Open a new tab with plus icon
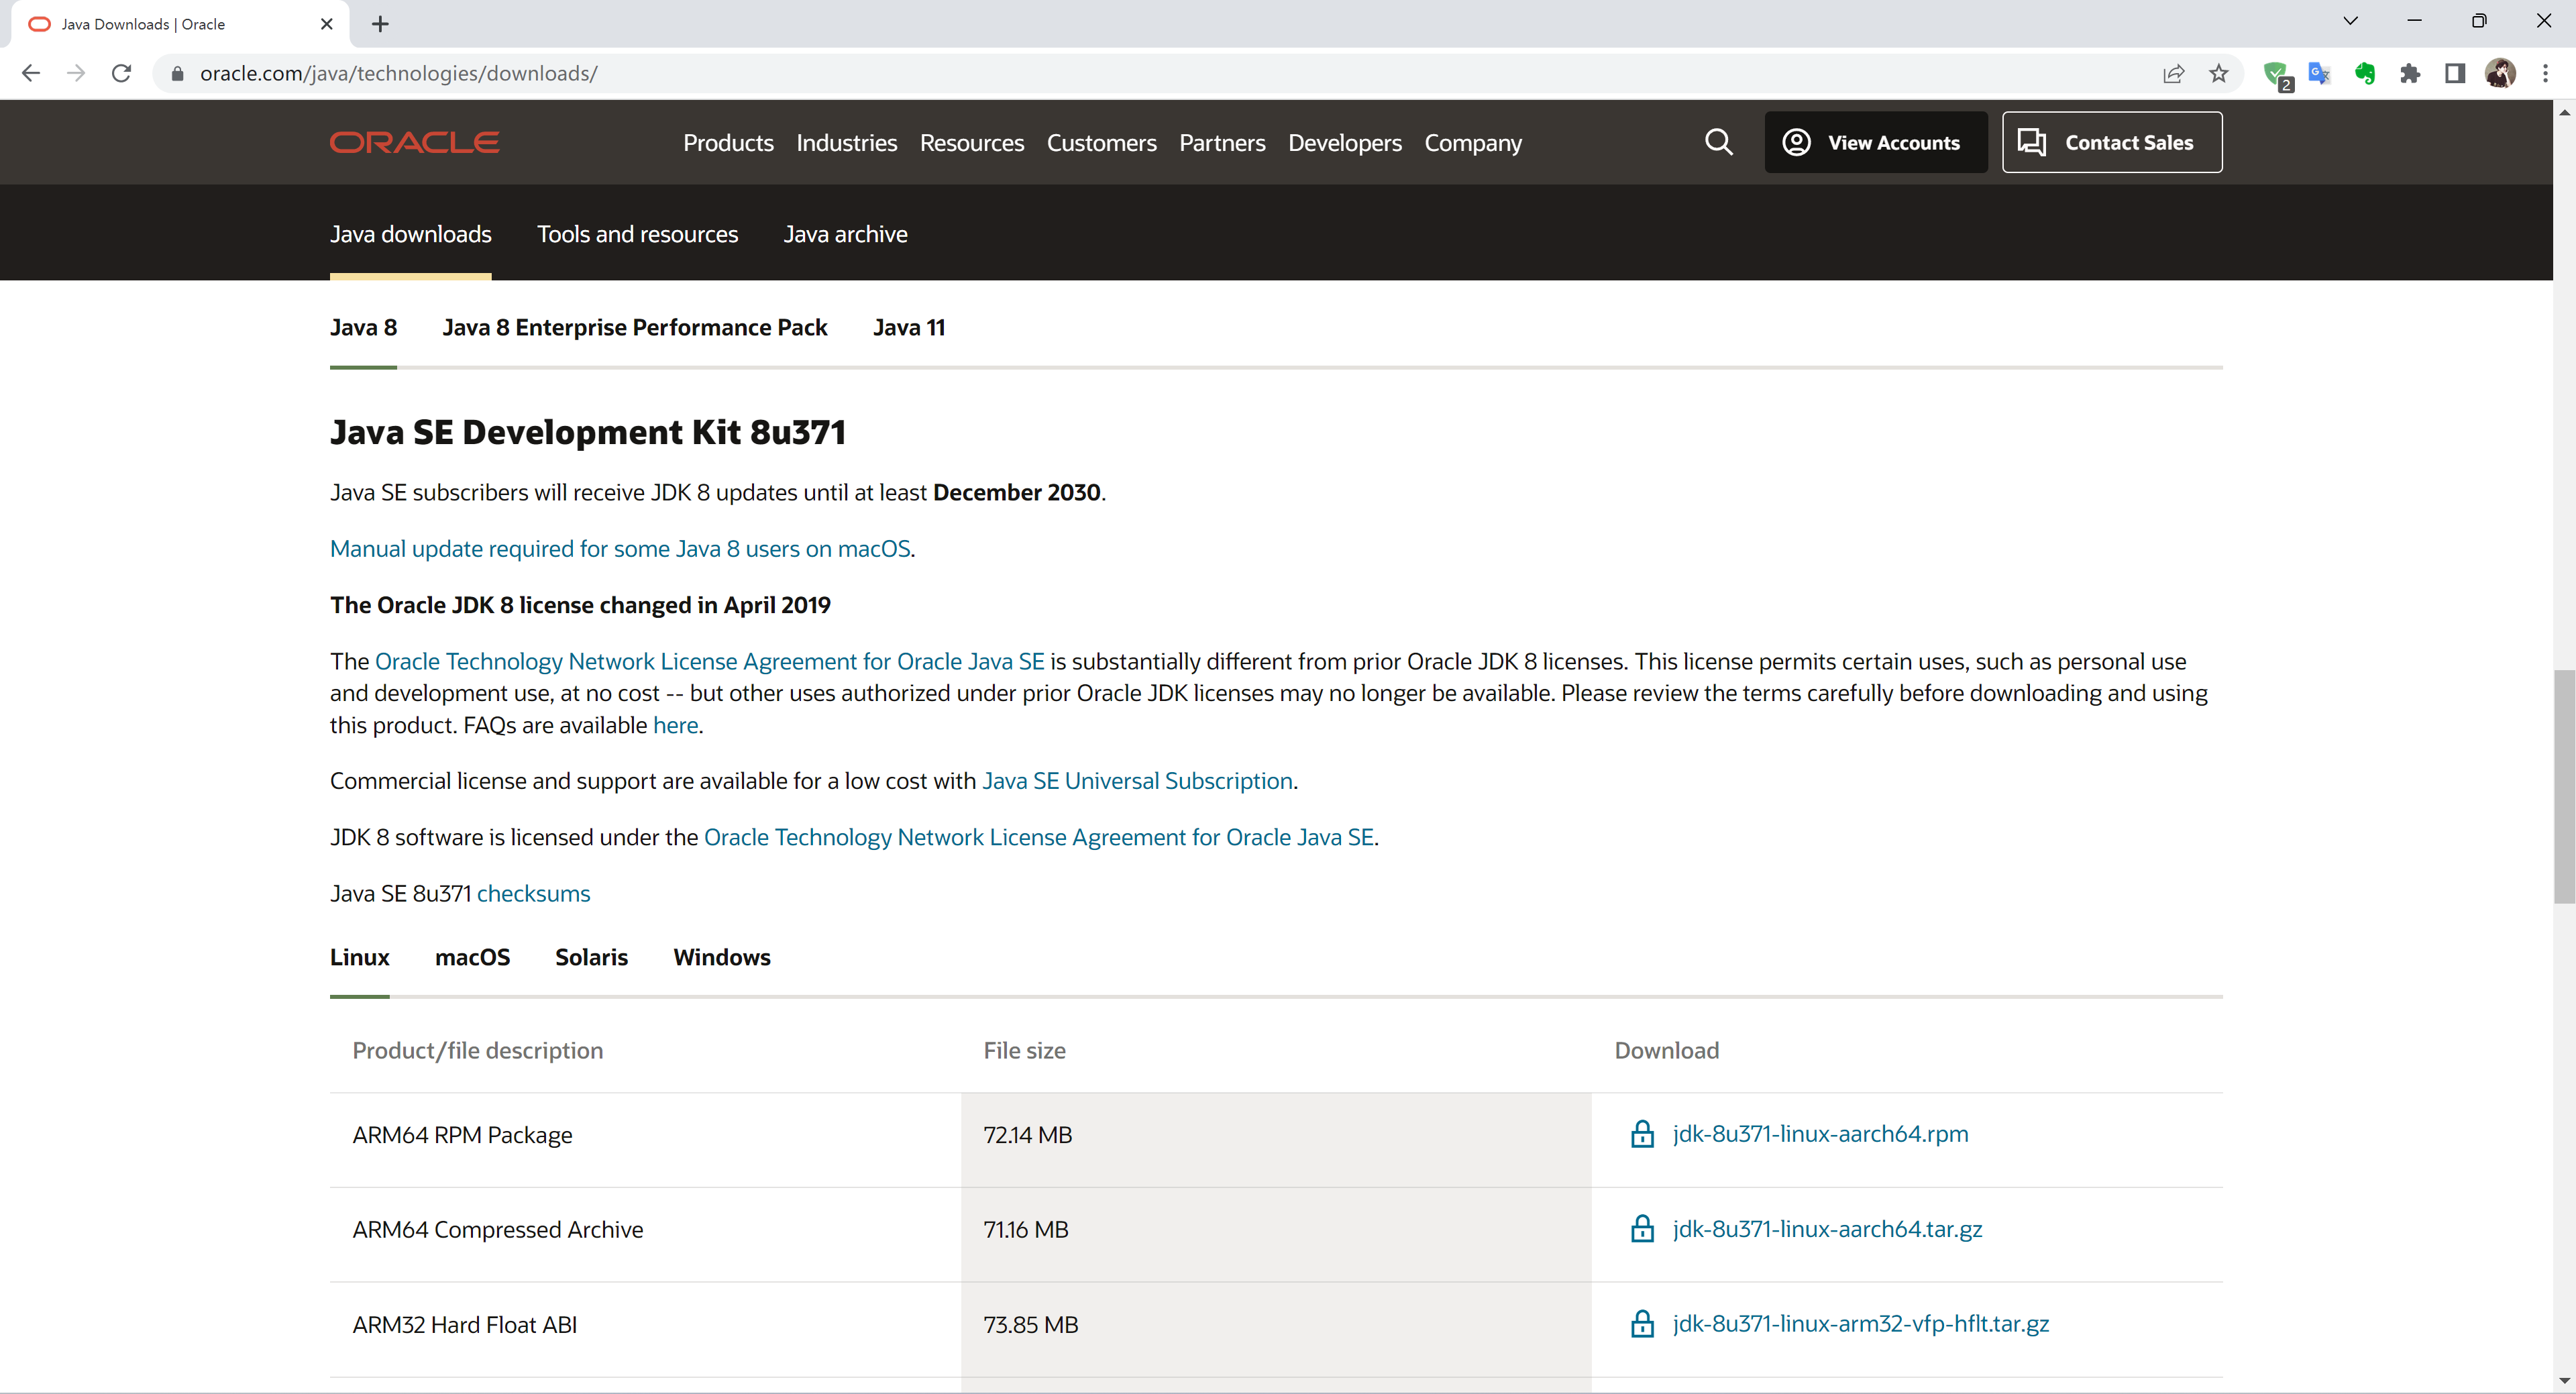The image size is (2576, 1394). 380,24
